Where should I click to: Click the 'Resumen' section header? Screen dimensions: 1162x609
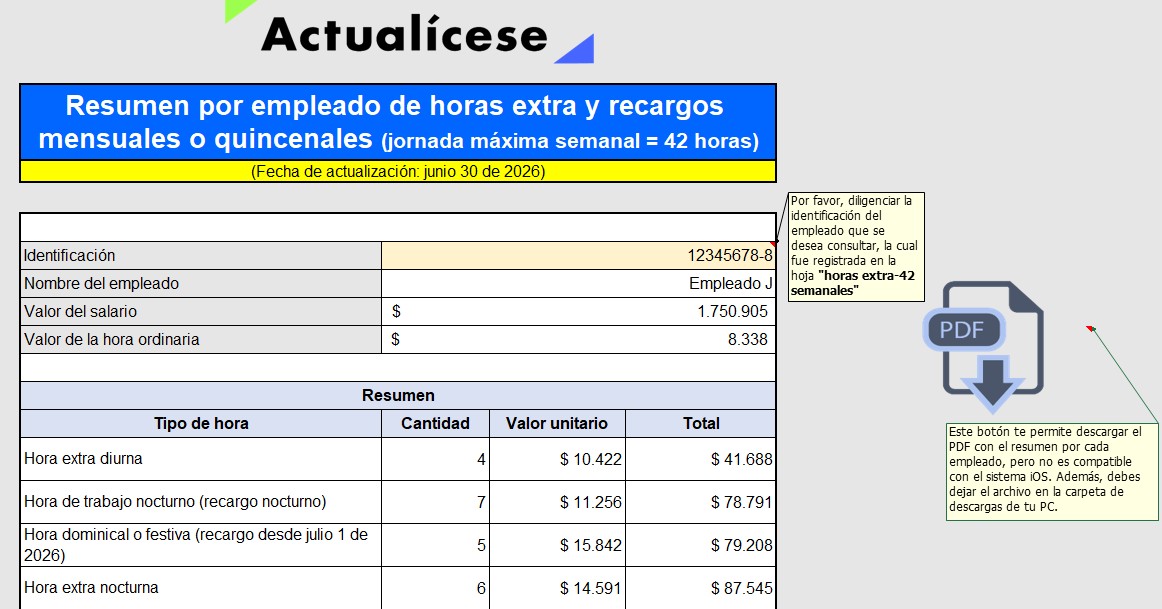point(398,396)
